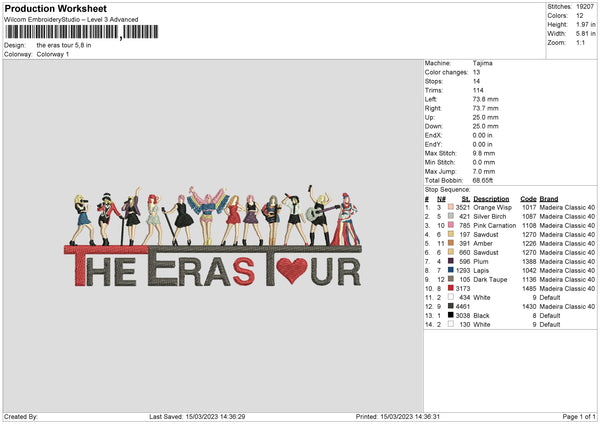Click the Sawdust swatch with 197 stitches
Viewport: 600px width, 424px height.
click(x=451, y=234)
